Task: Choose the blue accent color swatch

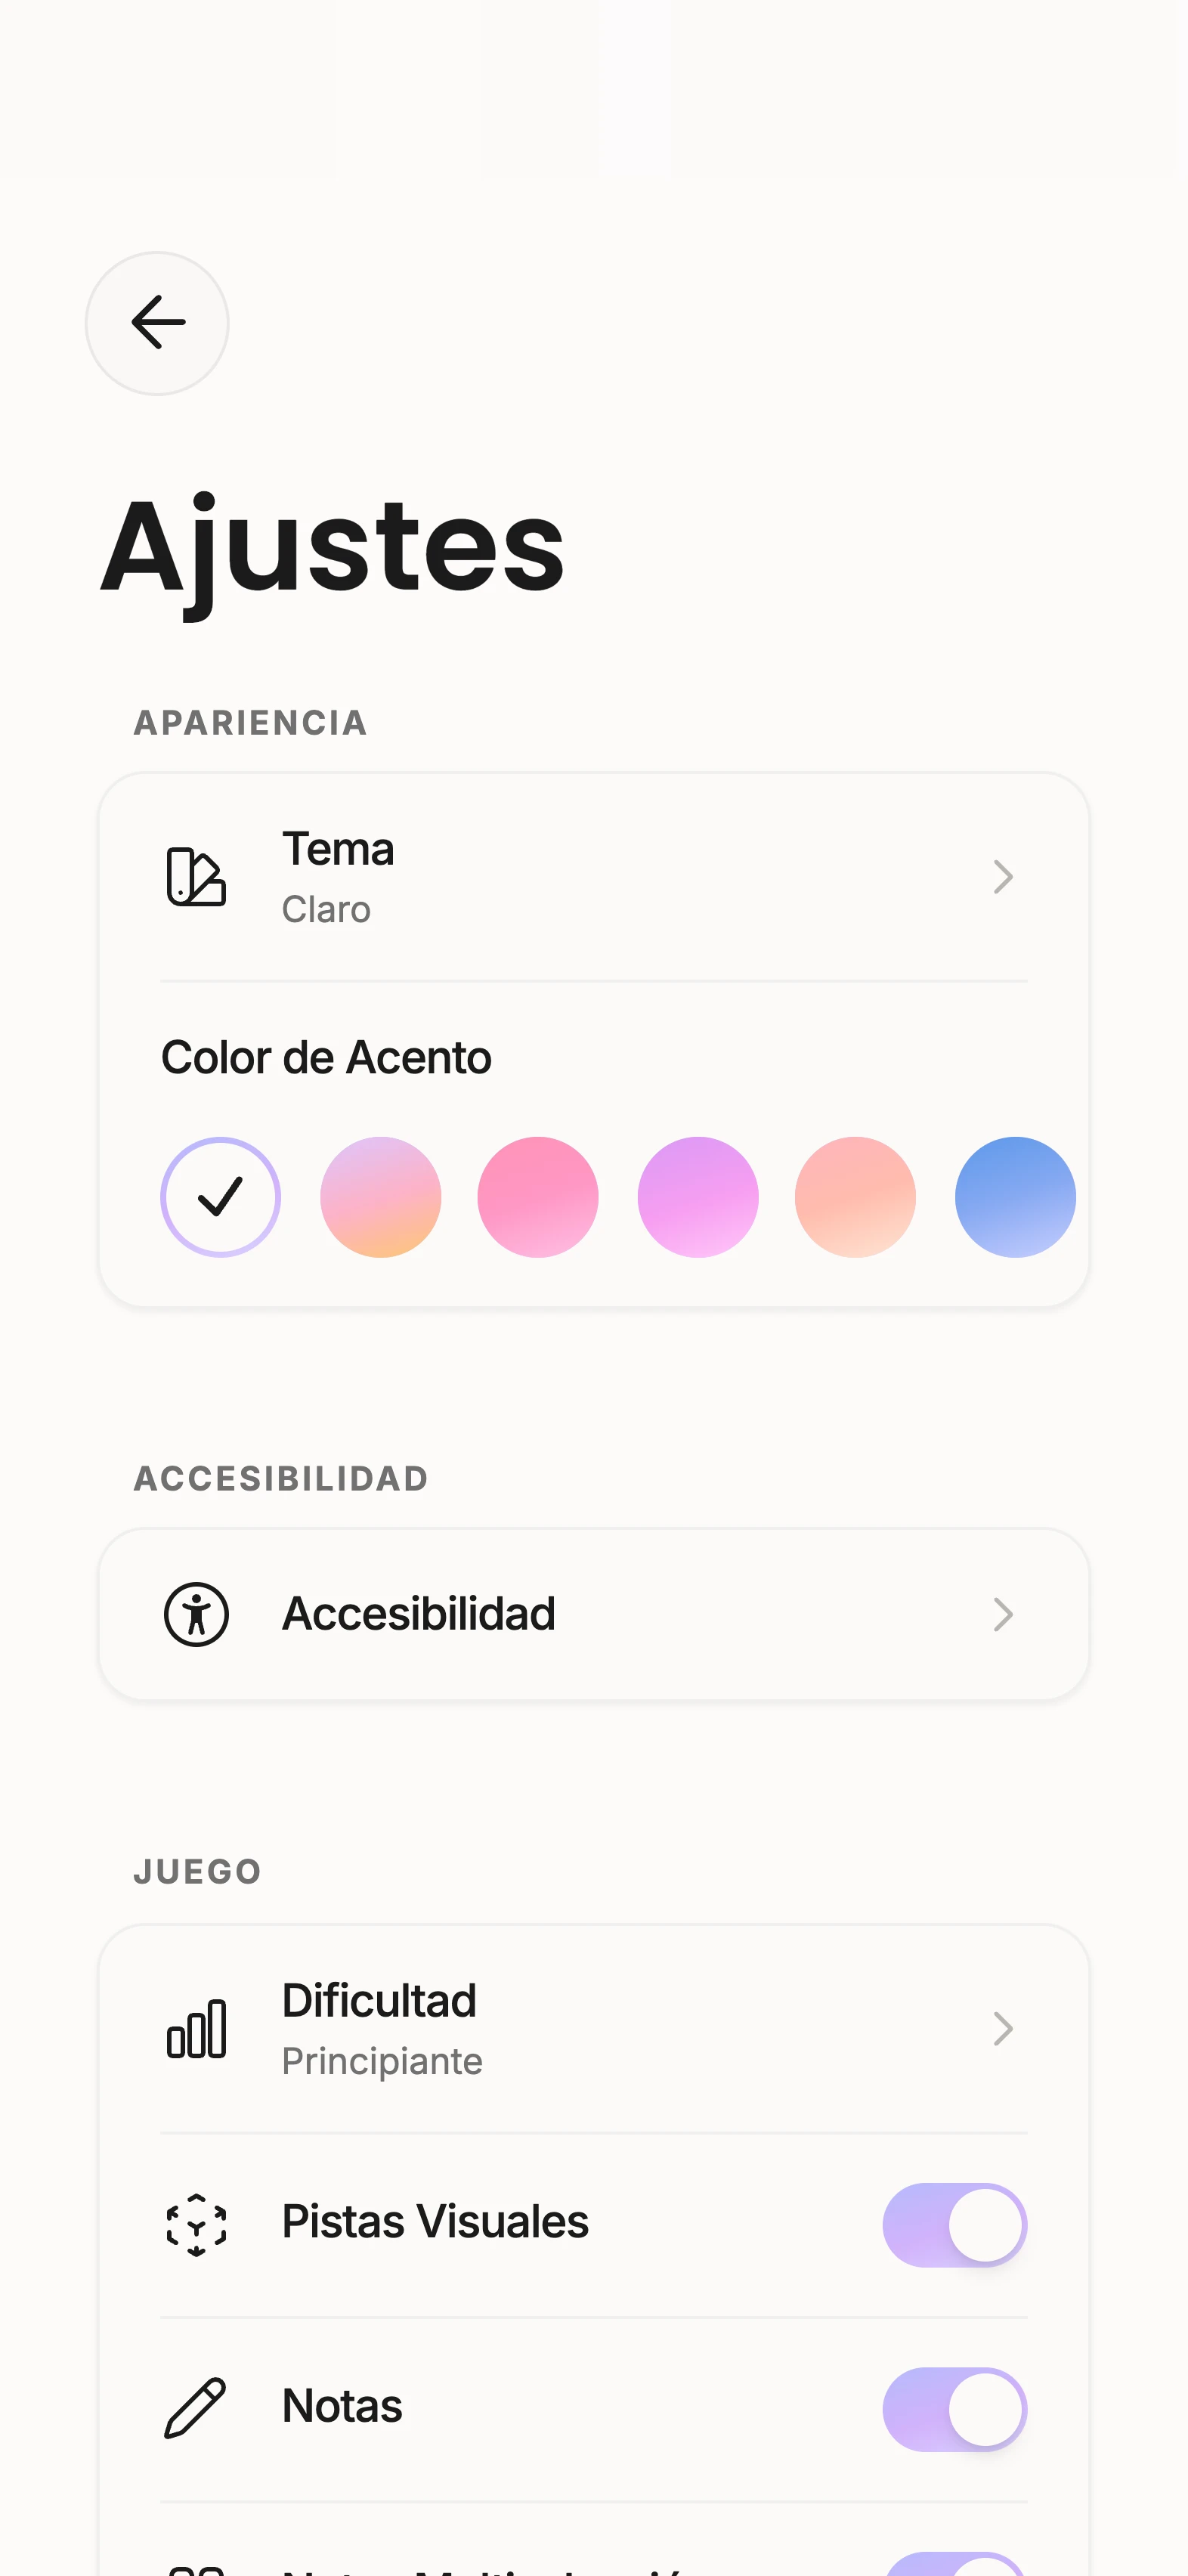Action: pos(1015,1197)
